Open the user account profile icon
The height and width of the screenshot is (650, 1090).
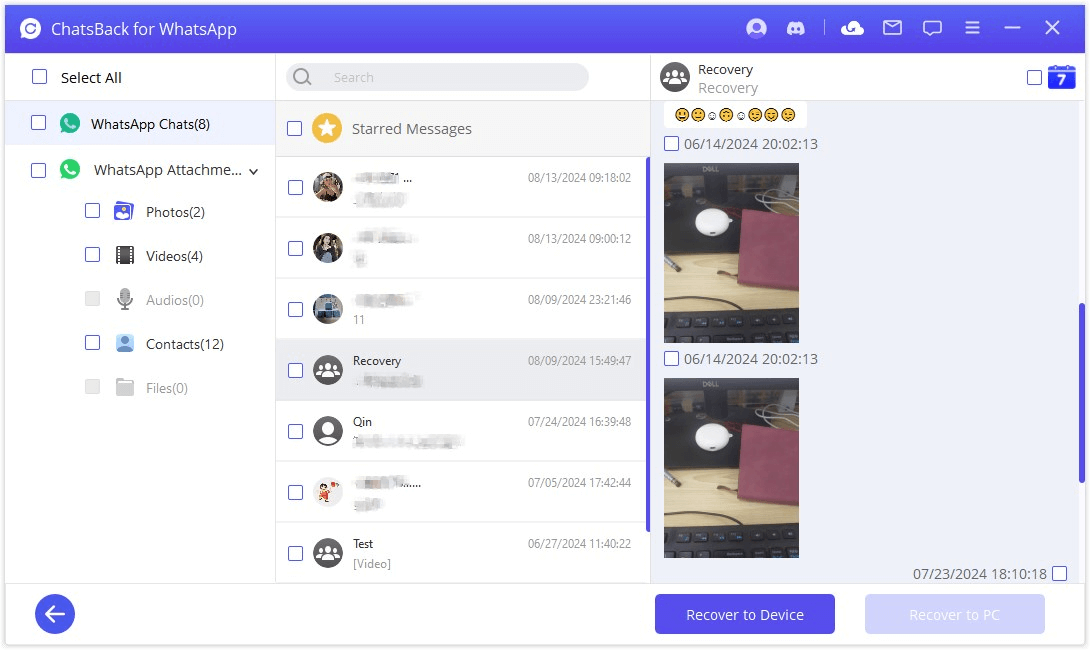pyautogui.click(x=756, y=28)
